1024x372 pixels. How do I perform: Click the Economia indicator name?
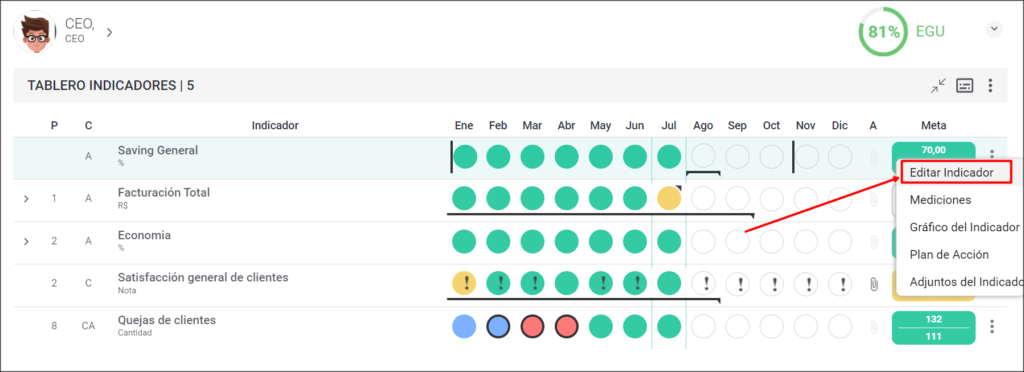[144, 235]
